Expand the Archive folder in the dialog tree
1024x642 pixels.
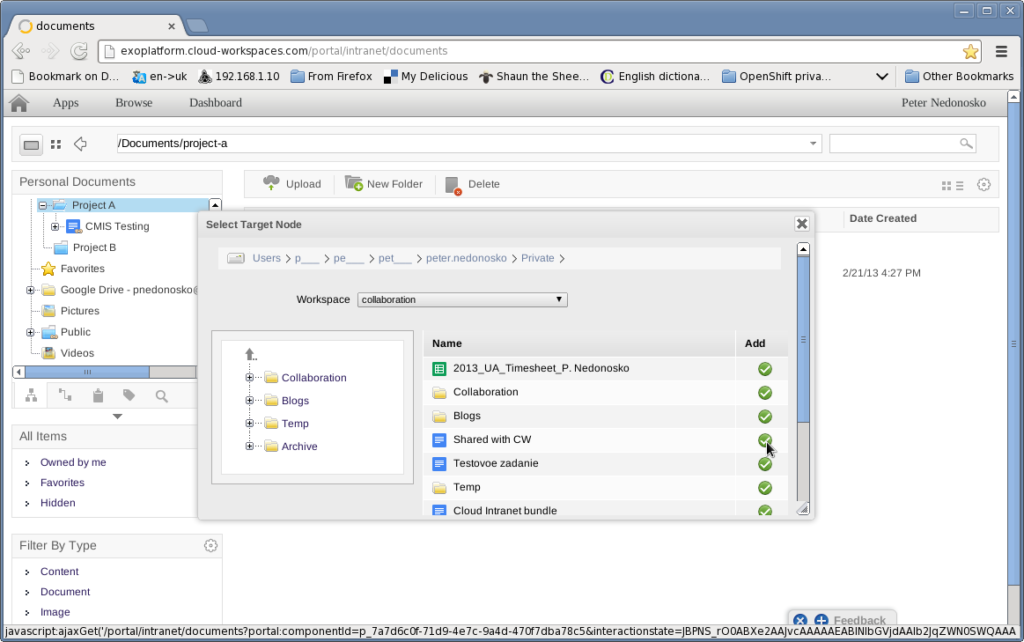pos(247,446)
